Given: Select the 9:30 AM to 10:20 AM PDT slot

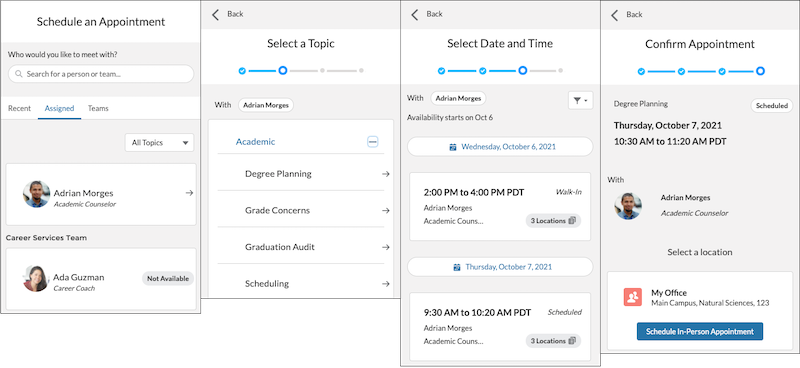Looking at the screenshot, I should 500,327.
